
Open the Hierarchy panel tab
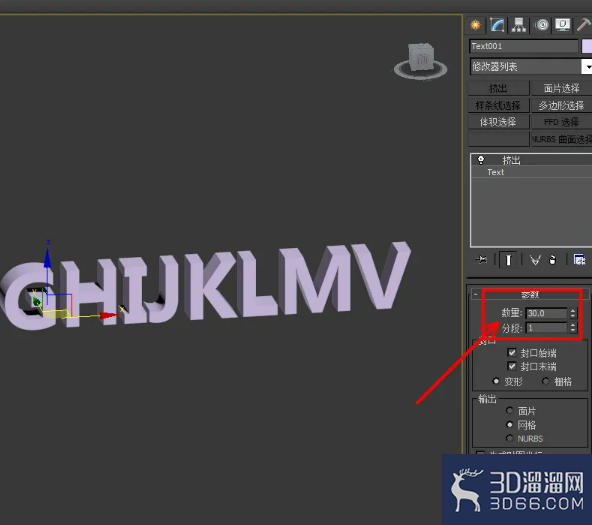tap(519, 25)
